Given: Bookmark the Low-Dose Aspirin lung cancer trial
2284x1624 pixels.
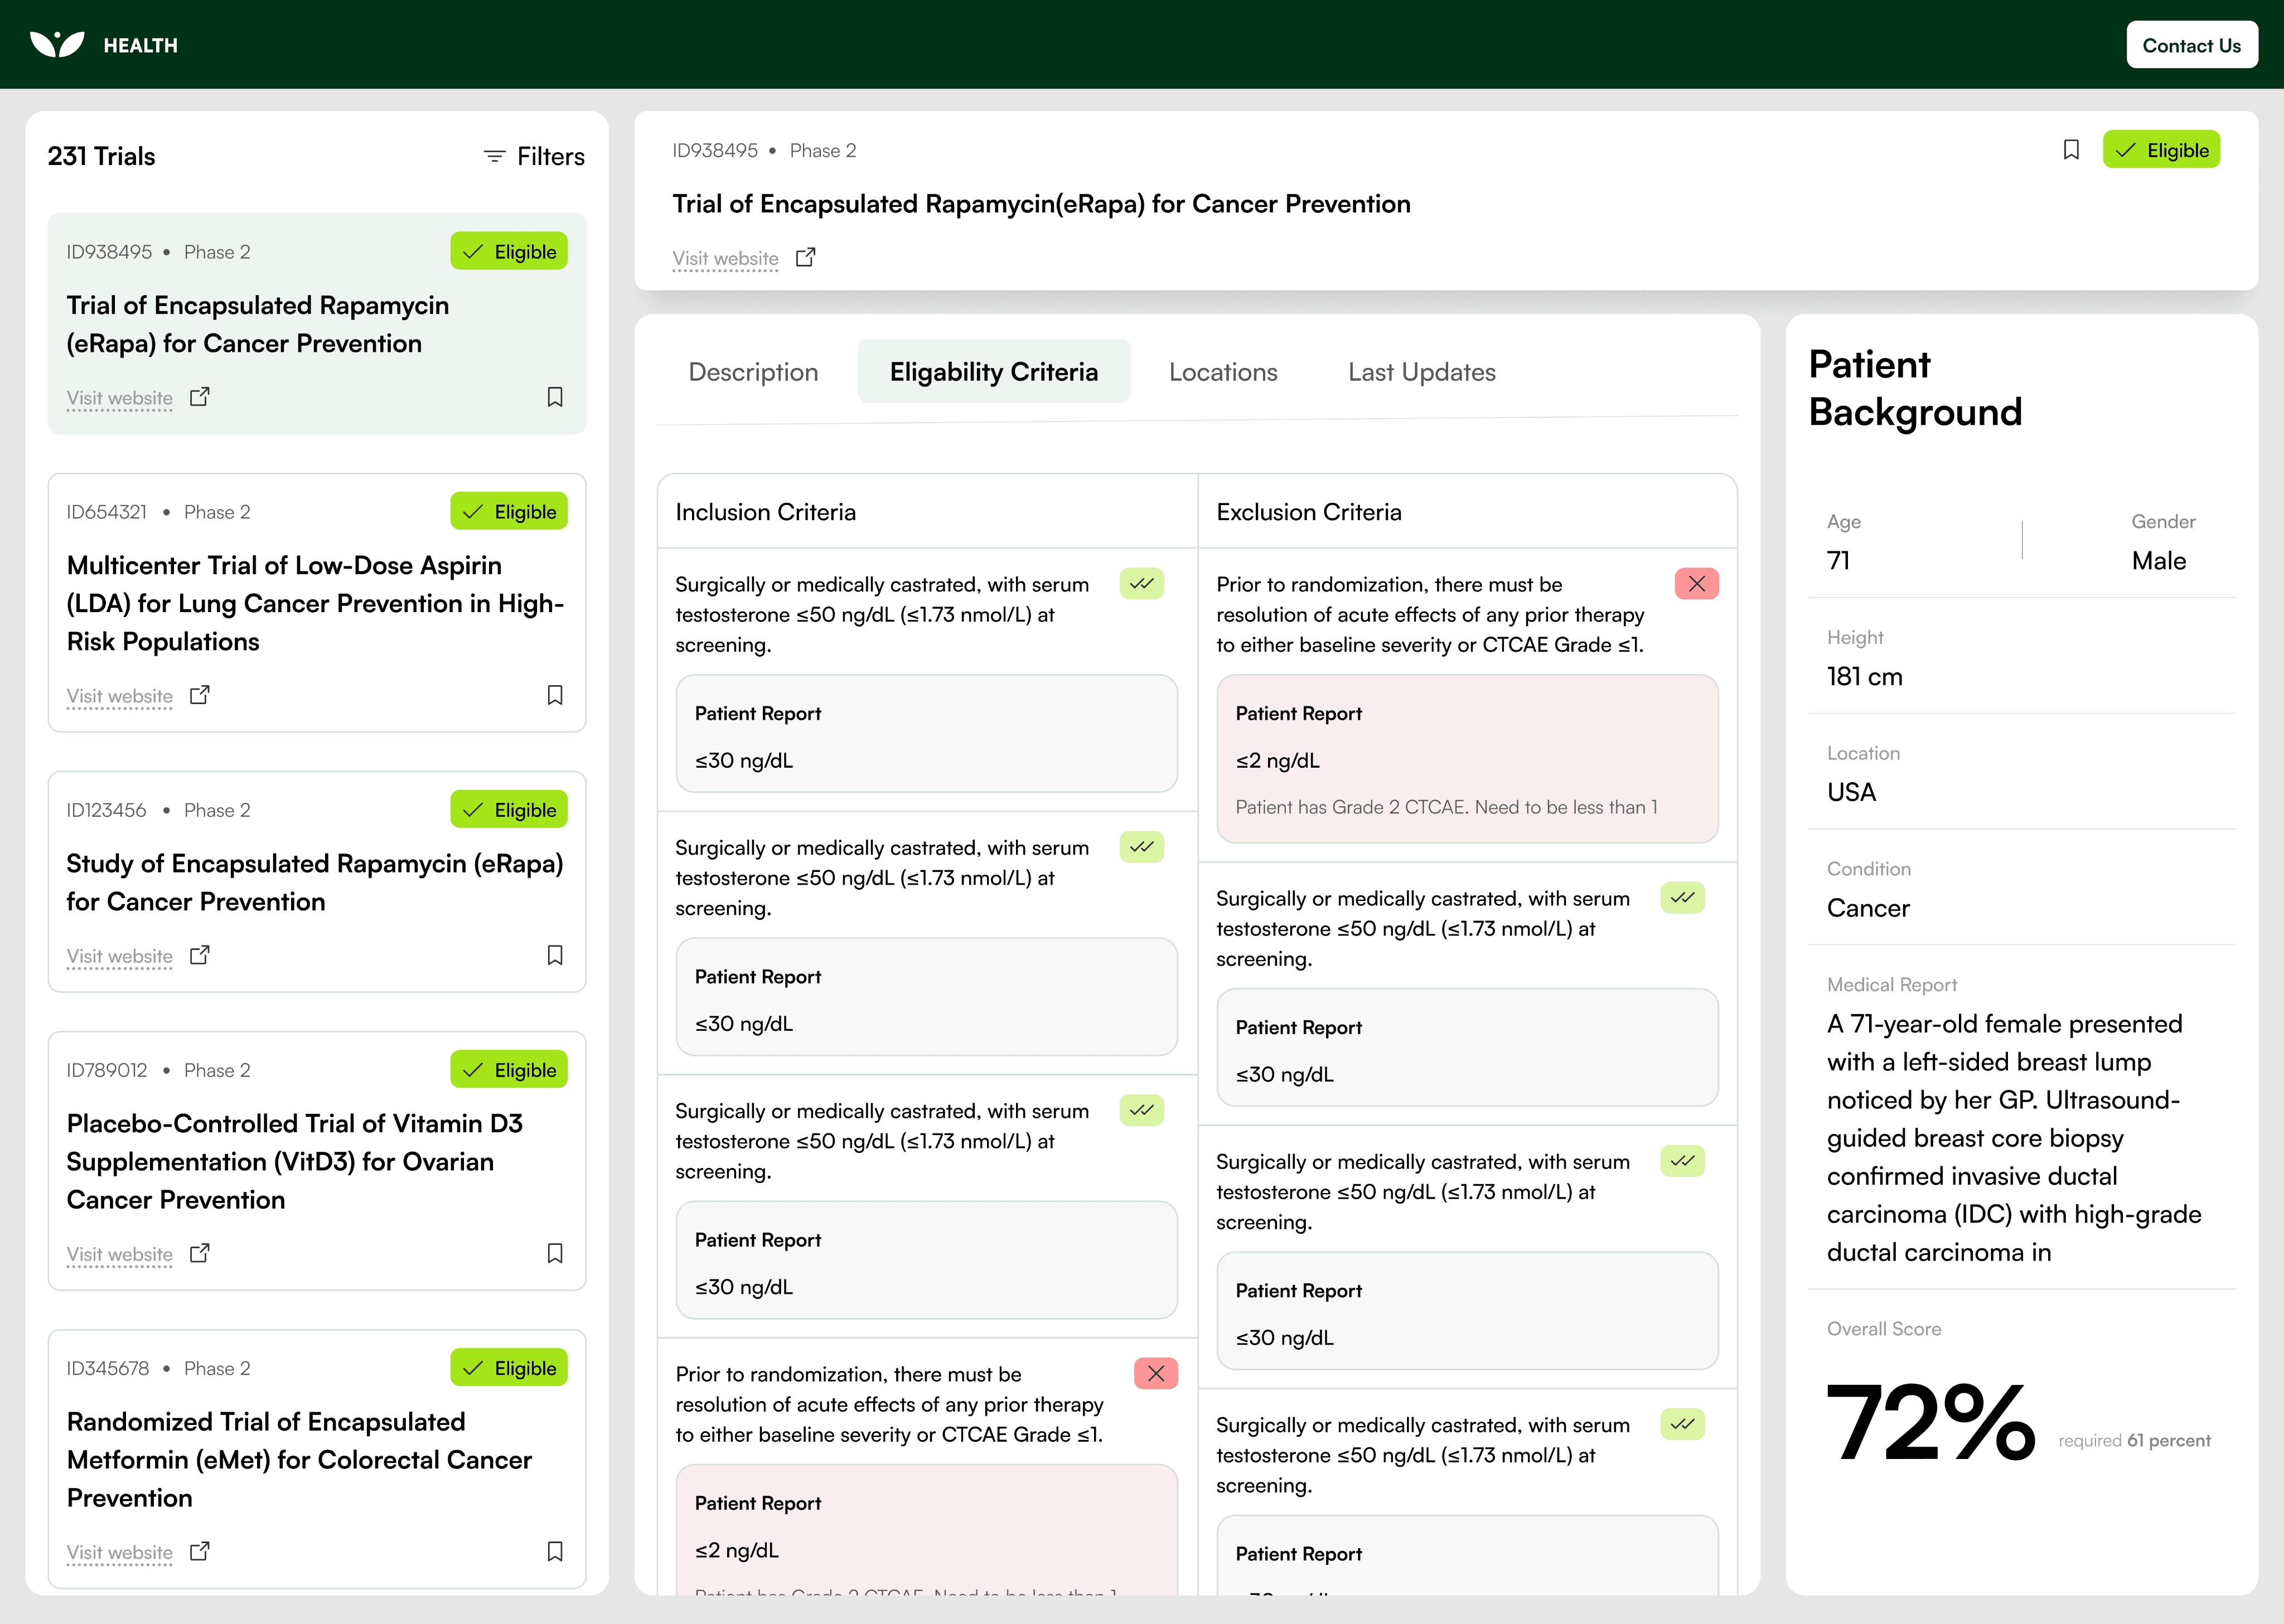Looking at the screenshot, I should coord(555,695).
